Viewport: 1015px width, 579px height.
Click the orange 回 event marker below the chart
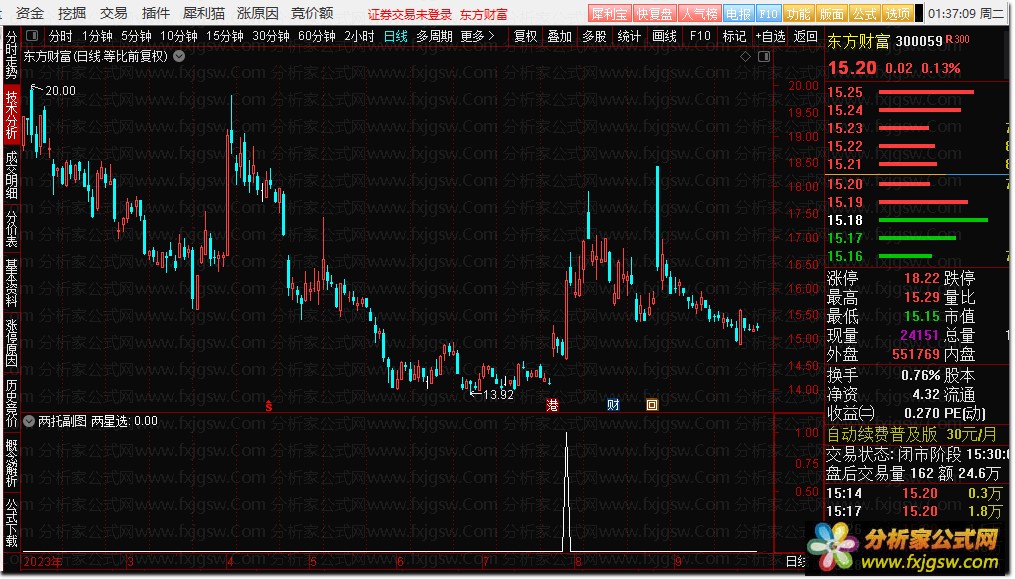[x=652, y=405]
